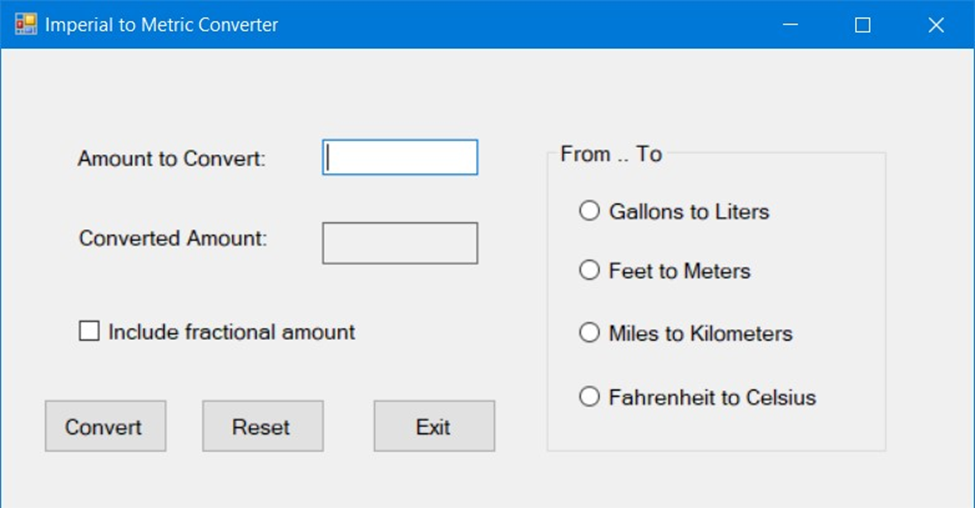Click the app icon in the title bar

point(25,24)
